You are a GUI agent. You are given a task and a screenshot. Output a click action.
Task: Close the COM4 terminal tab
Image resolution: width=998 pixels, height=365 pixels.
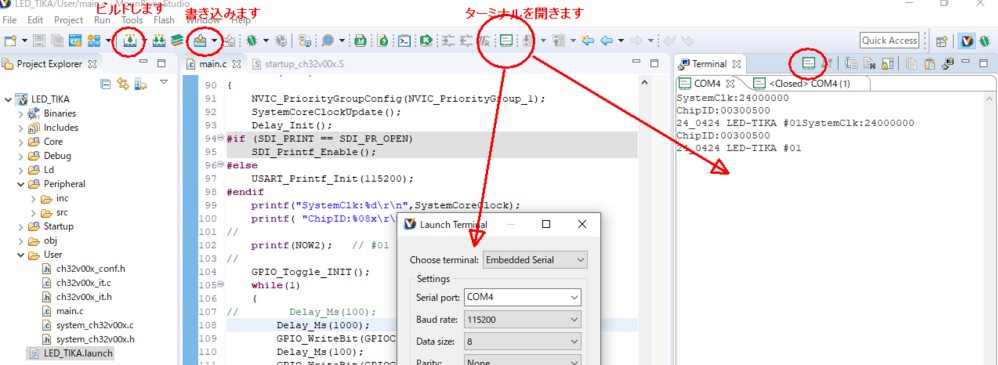730,83
